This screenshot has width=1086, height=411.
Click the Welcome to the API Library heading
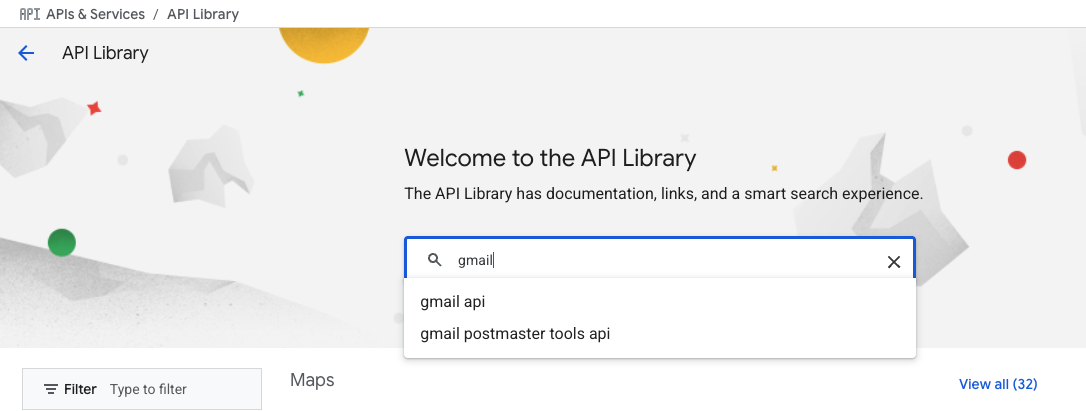coord(550,158)
